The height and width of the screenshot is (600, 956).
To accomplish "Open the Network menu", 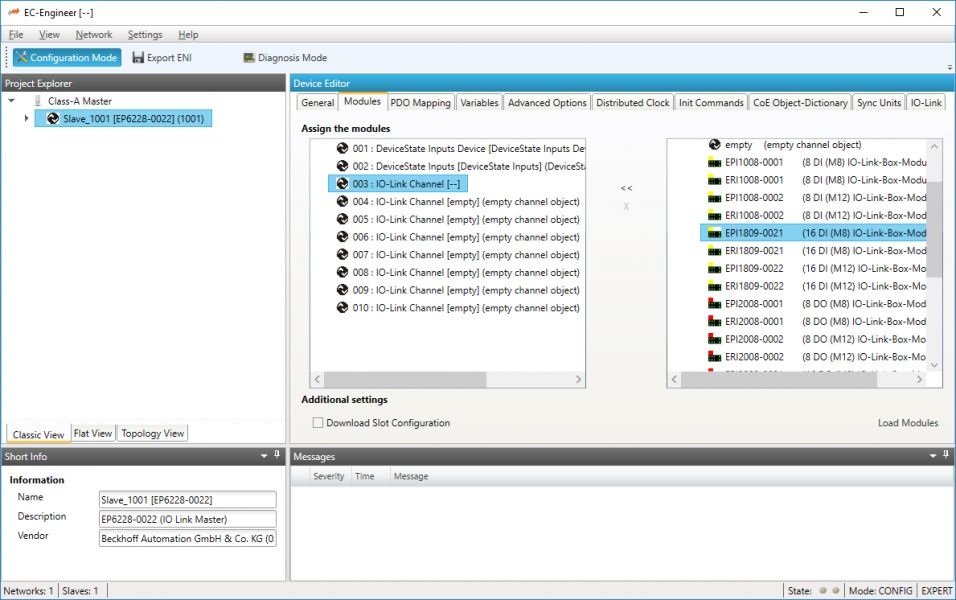I will tap(94, 35).
